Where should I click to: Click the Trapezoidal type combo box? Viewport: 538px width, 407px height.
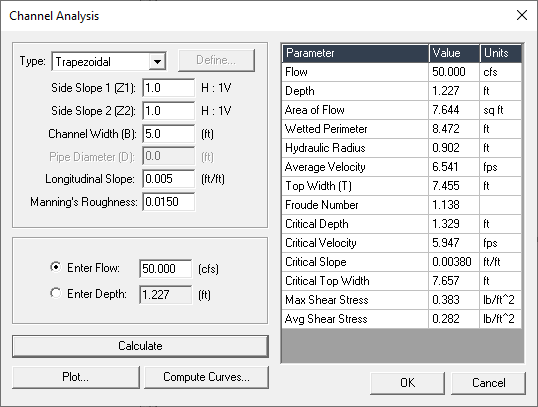click(109, 62)
